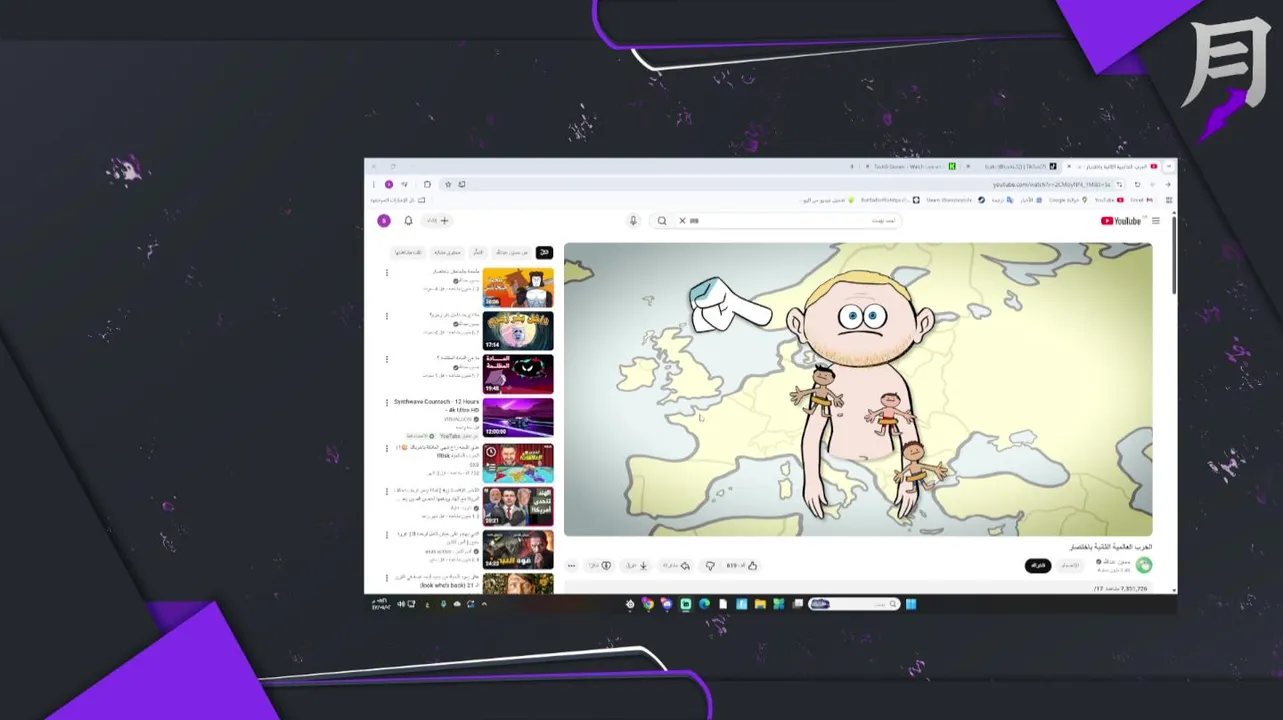Image resolution: width=1283 pixels, height=720 pixels.
Task: Click the taskbar search box
Action: [853, 604]
